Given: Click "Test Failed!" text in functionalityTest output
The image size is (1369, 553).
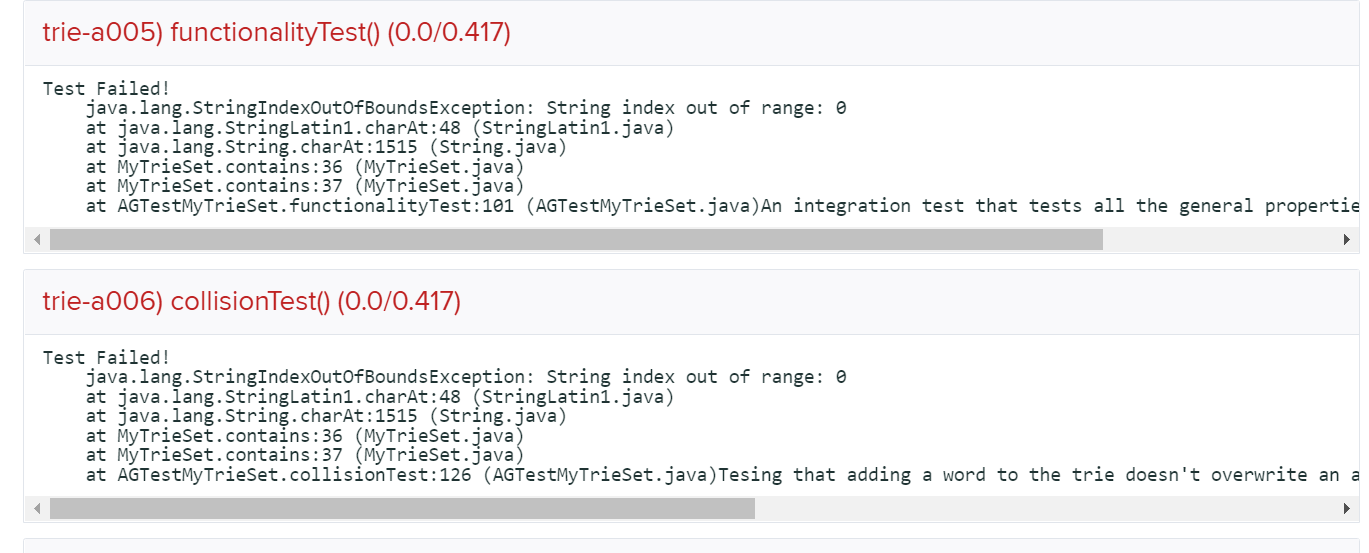Looking at the screenshot, I should click(106, 89).
